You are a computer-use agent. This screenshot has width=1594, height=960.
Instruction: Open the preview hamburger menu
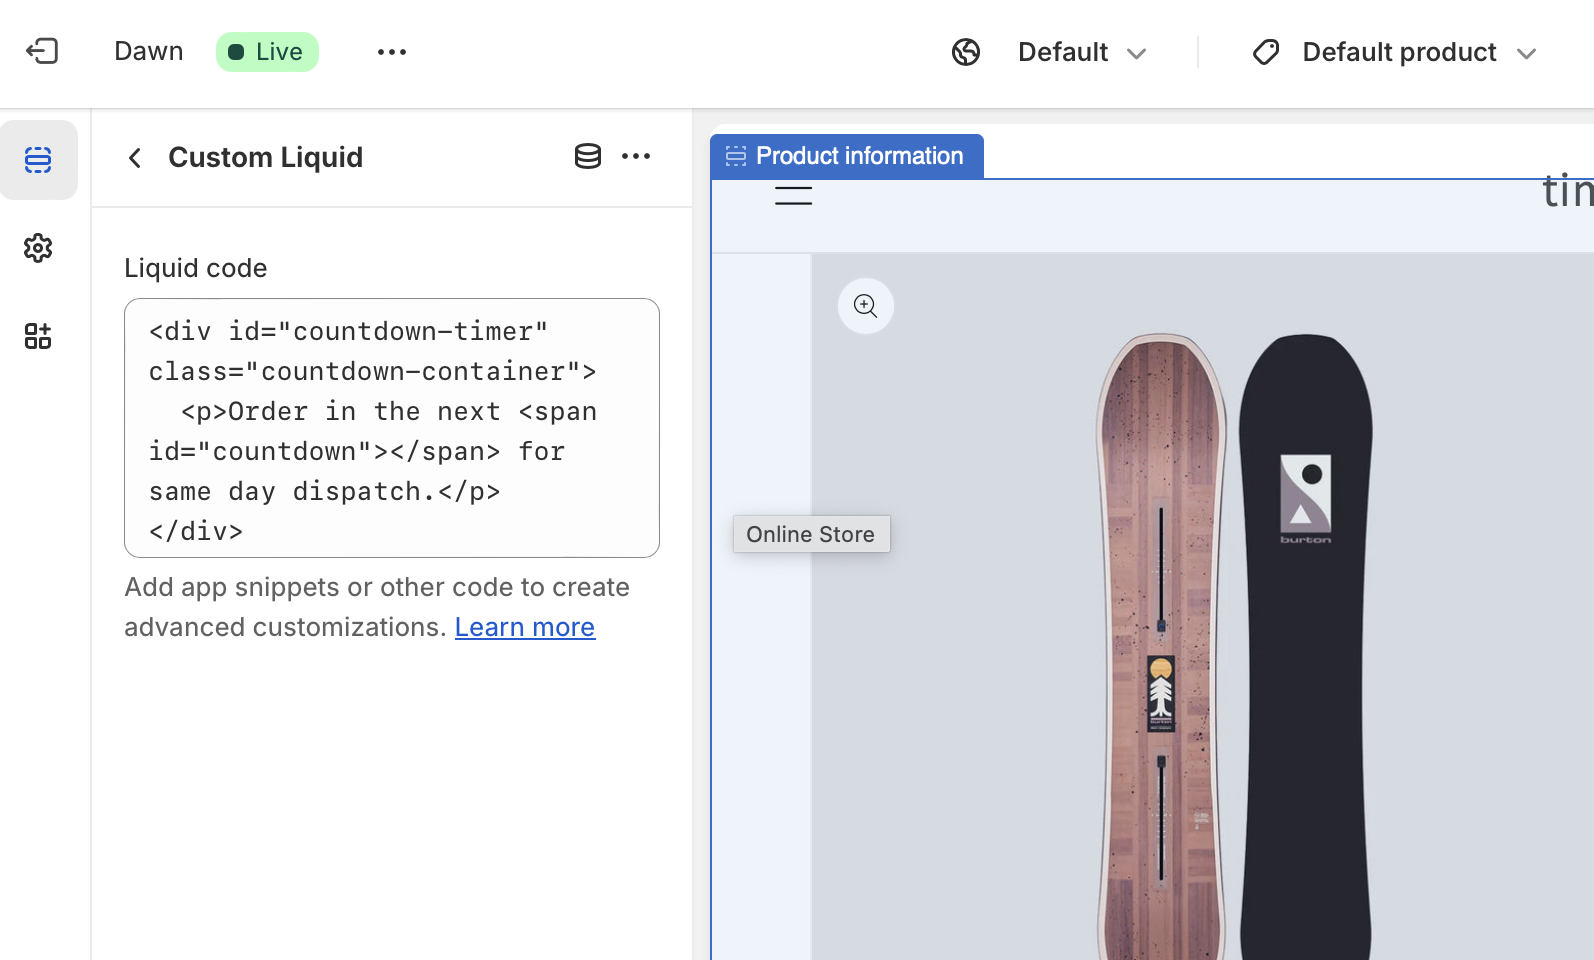[794, 196]
